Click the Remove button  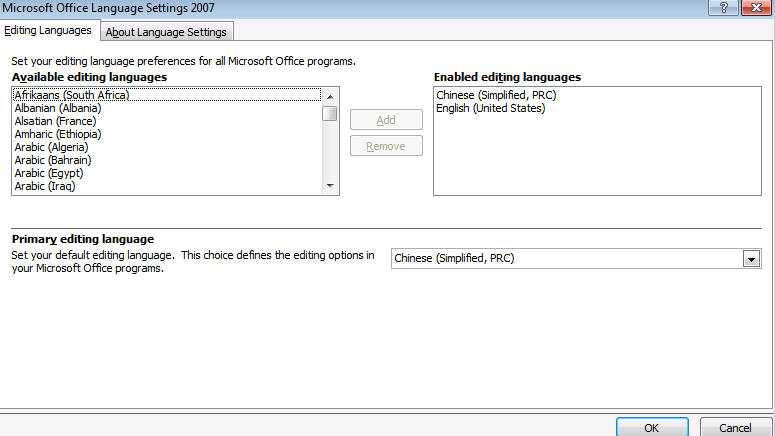click(386, 146)
